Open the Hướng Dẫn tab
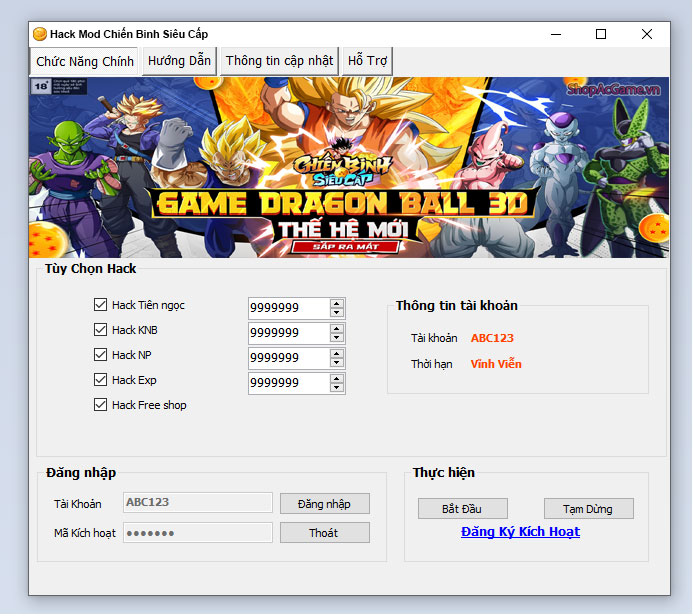The width and height of the screenshot is (693, 616). tap(179, 61)
